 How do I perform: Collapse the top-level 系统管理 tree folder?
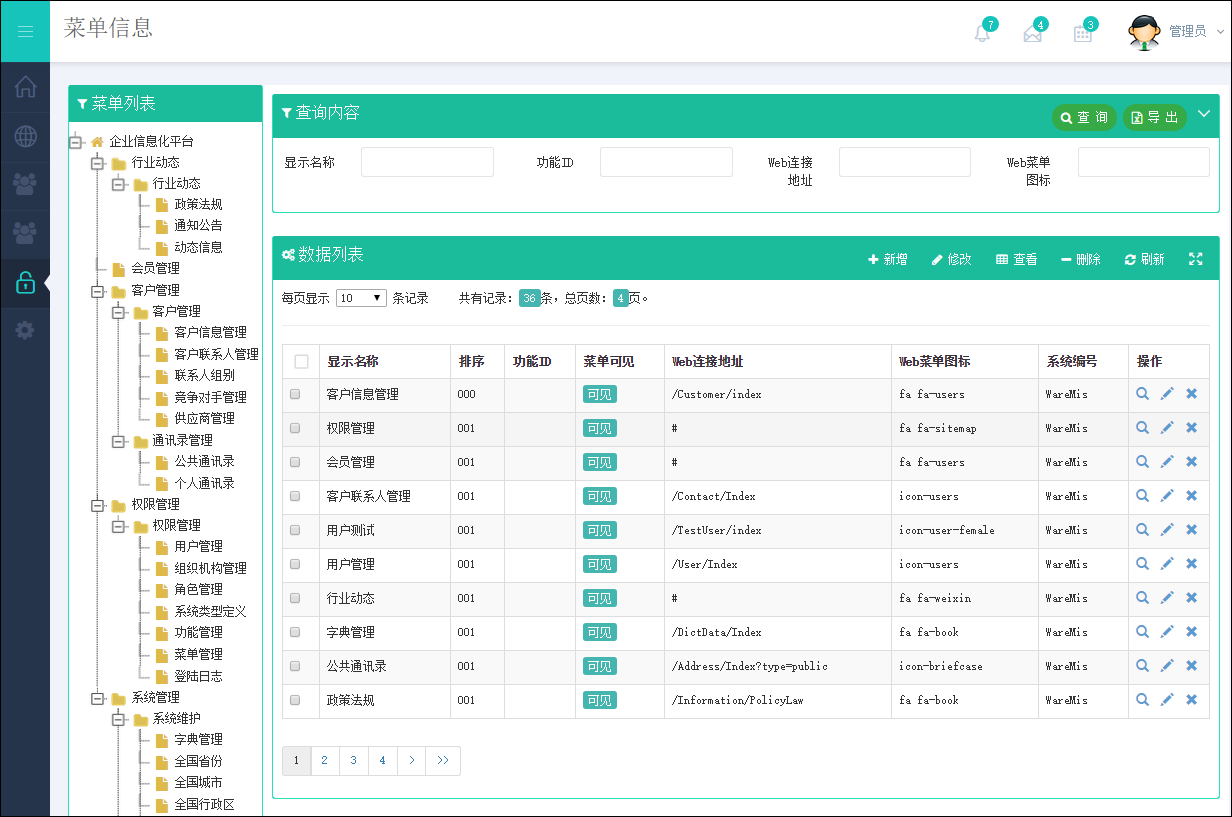(97, 698)
